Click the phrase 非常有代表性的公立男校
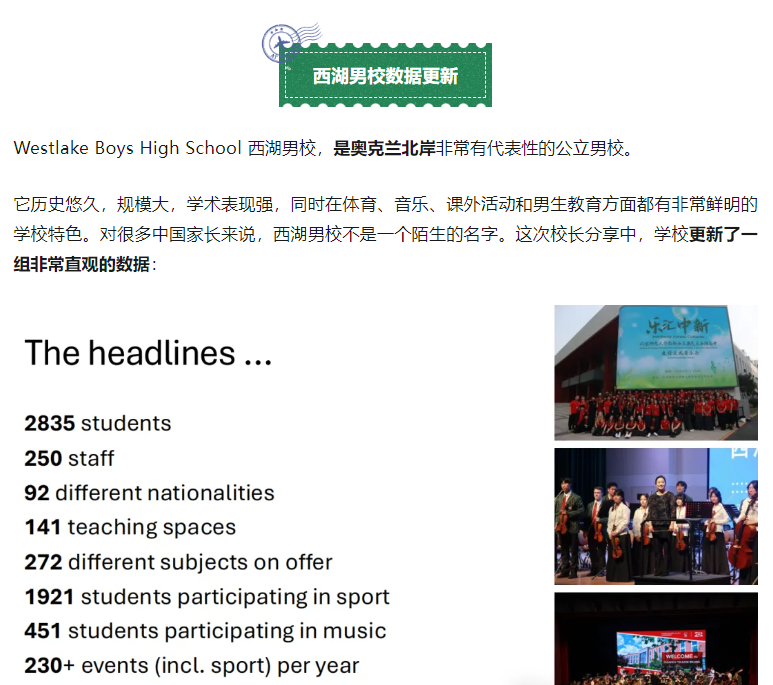Screen dimensions: 773x685 pos(529,148)
